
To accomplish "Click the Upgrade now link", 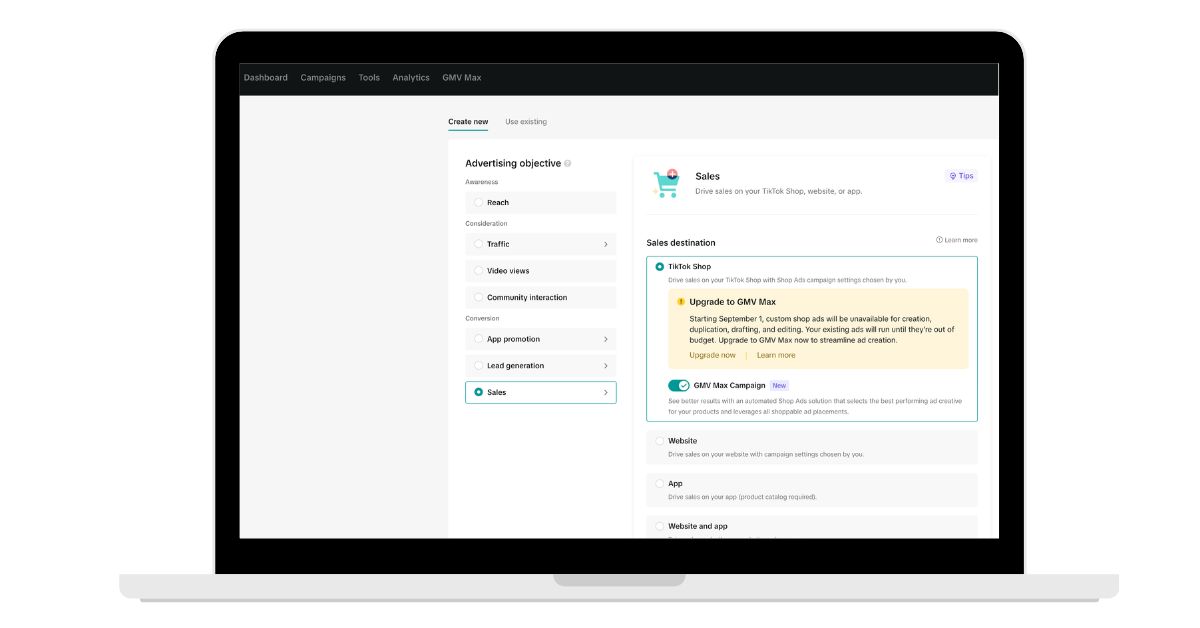I will coord(712,355).
